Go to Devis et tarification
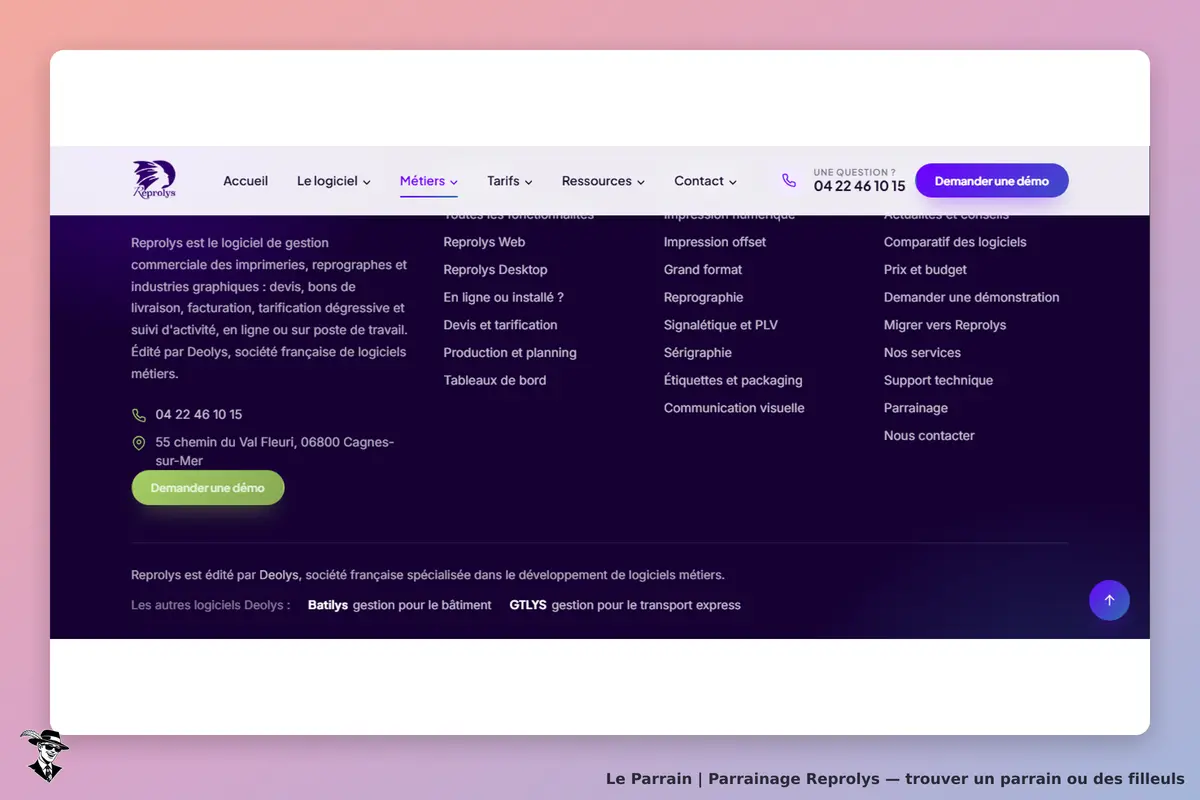Screen dimensions: 1200x800 500,325
